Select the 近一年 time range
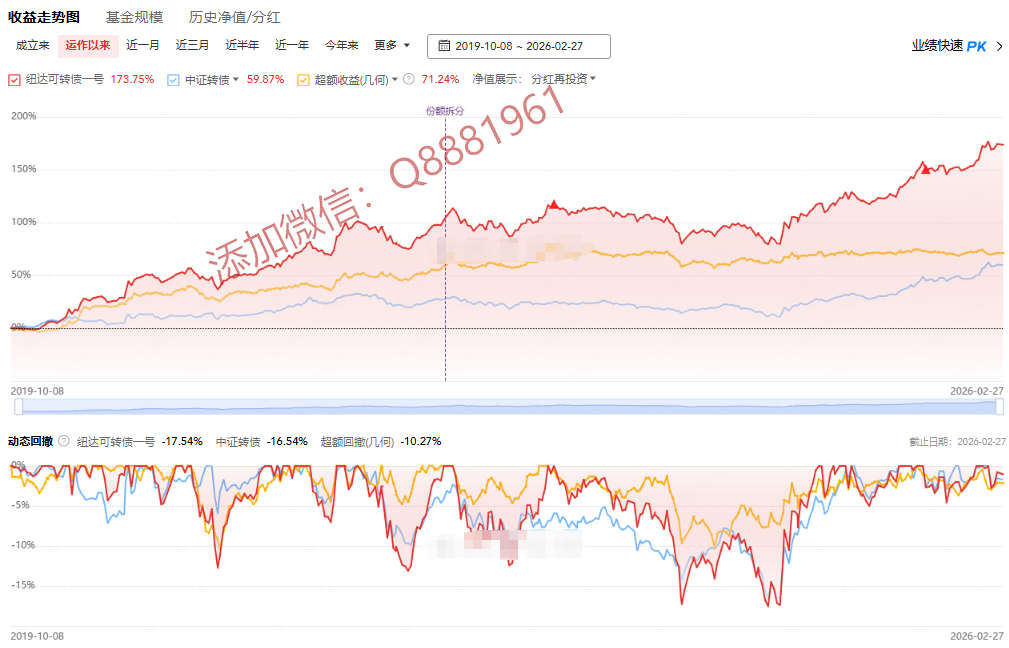 [292, 45]
